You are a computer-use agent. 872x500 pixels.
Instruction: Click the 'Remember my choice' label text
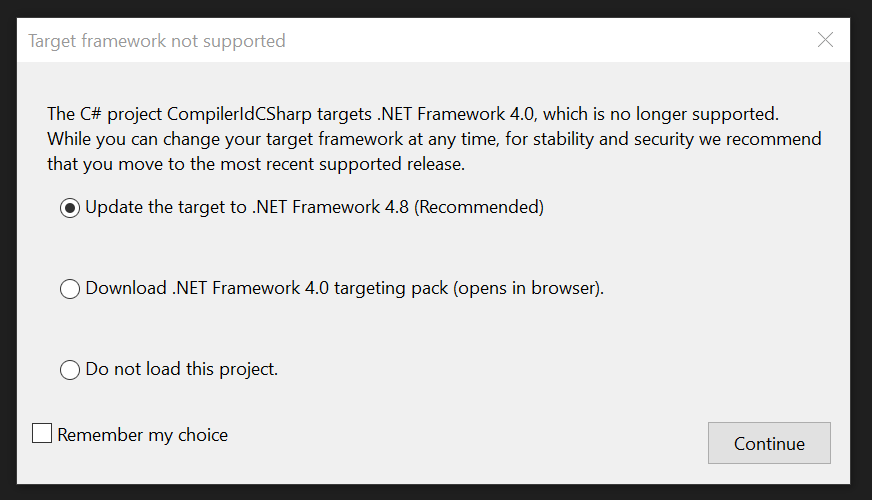tap(142, 435)
